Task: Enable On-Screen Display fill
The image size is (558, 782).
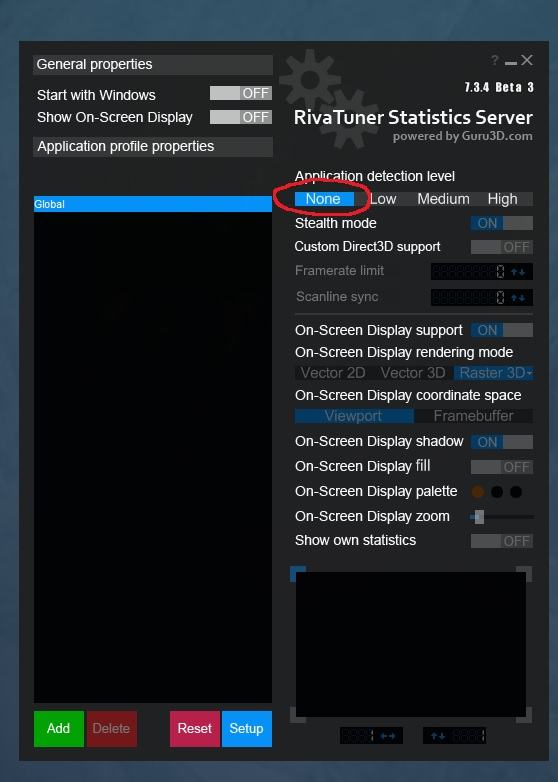Action: tap(502, 467)
